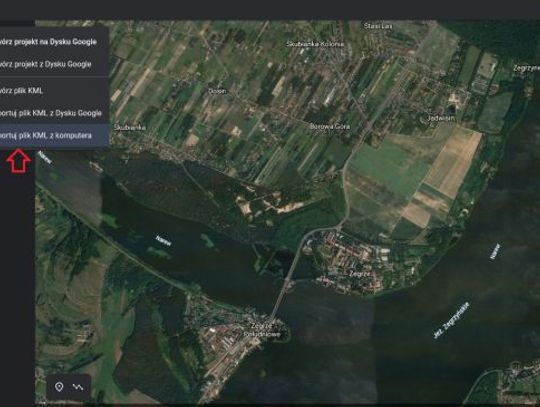The width and height of the screenshot is (540, 407).
Task: Click the 'Zegrze' town label
Action: pos(360,274)
